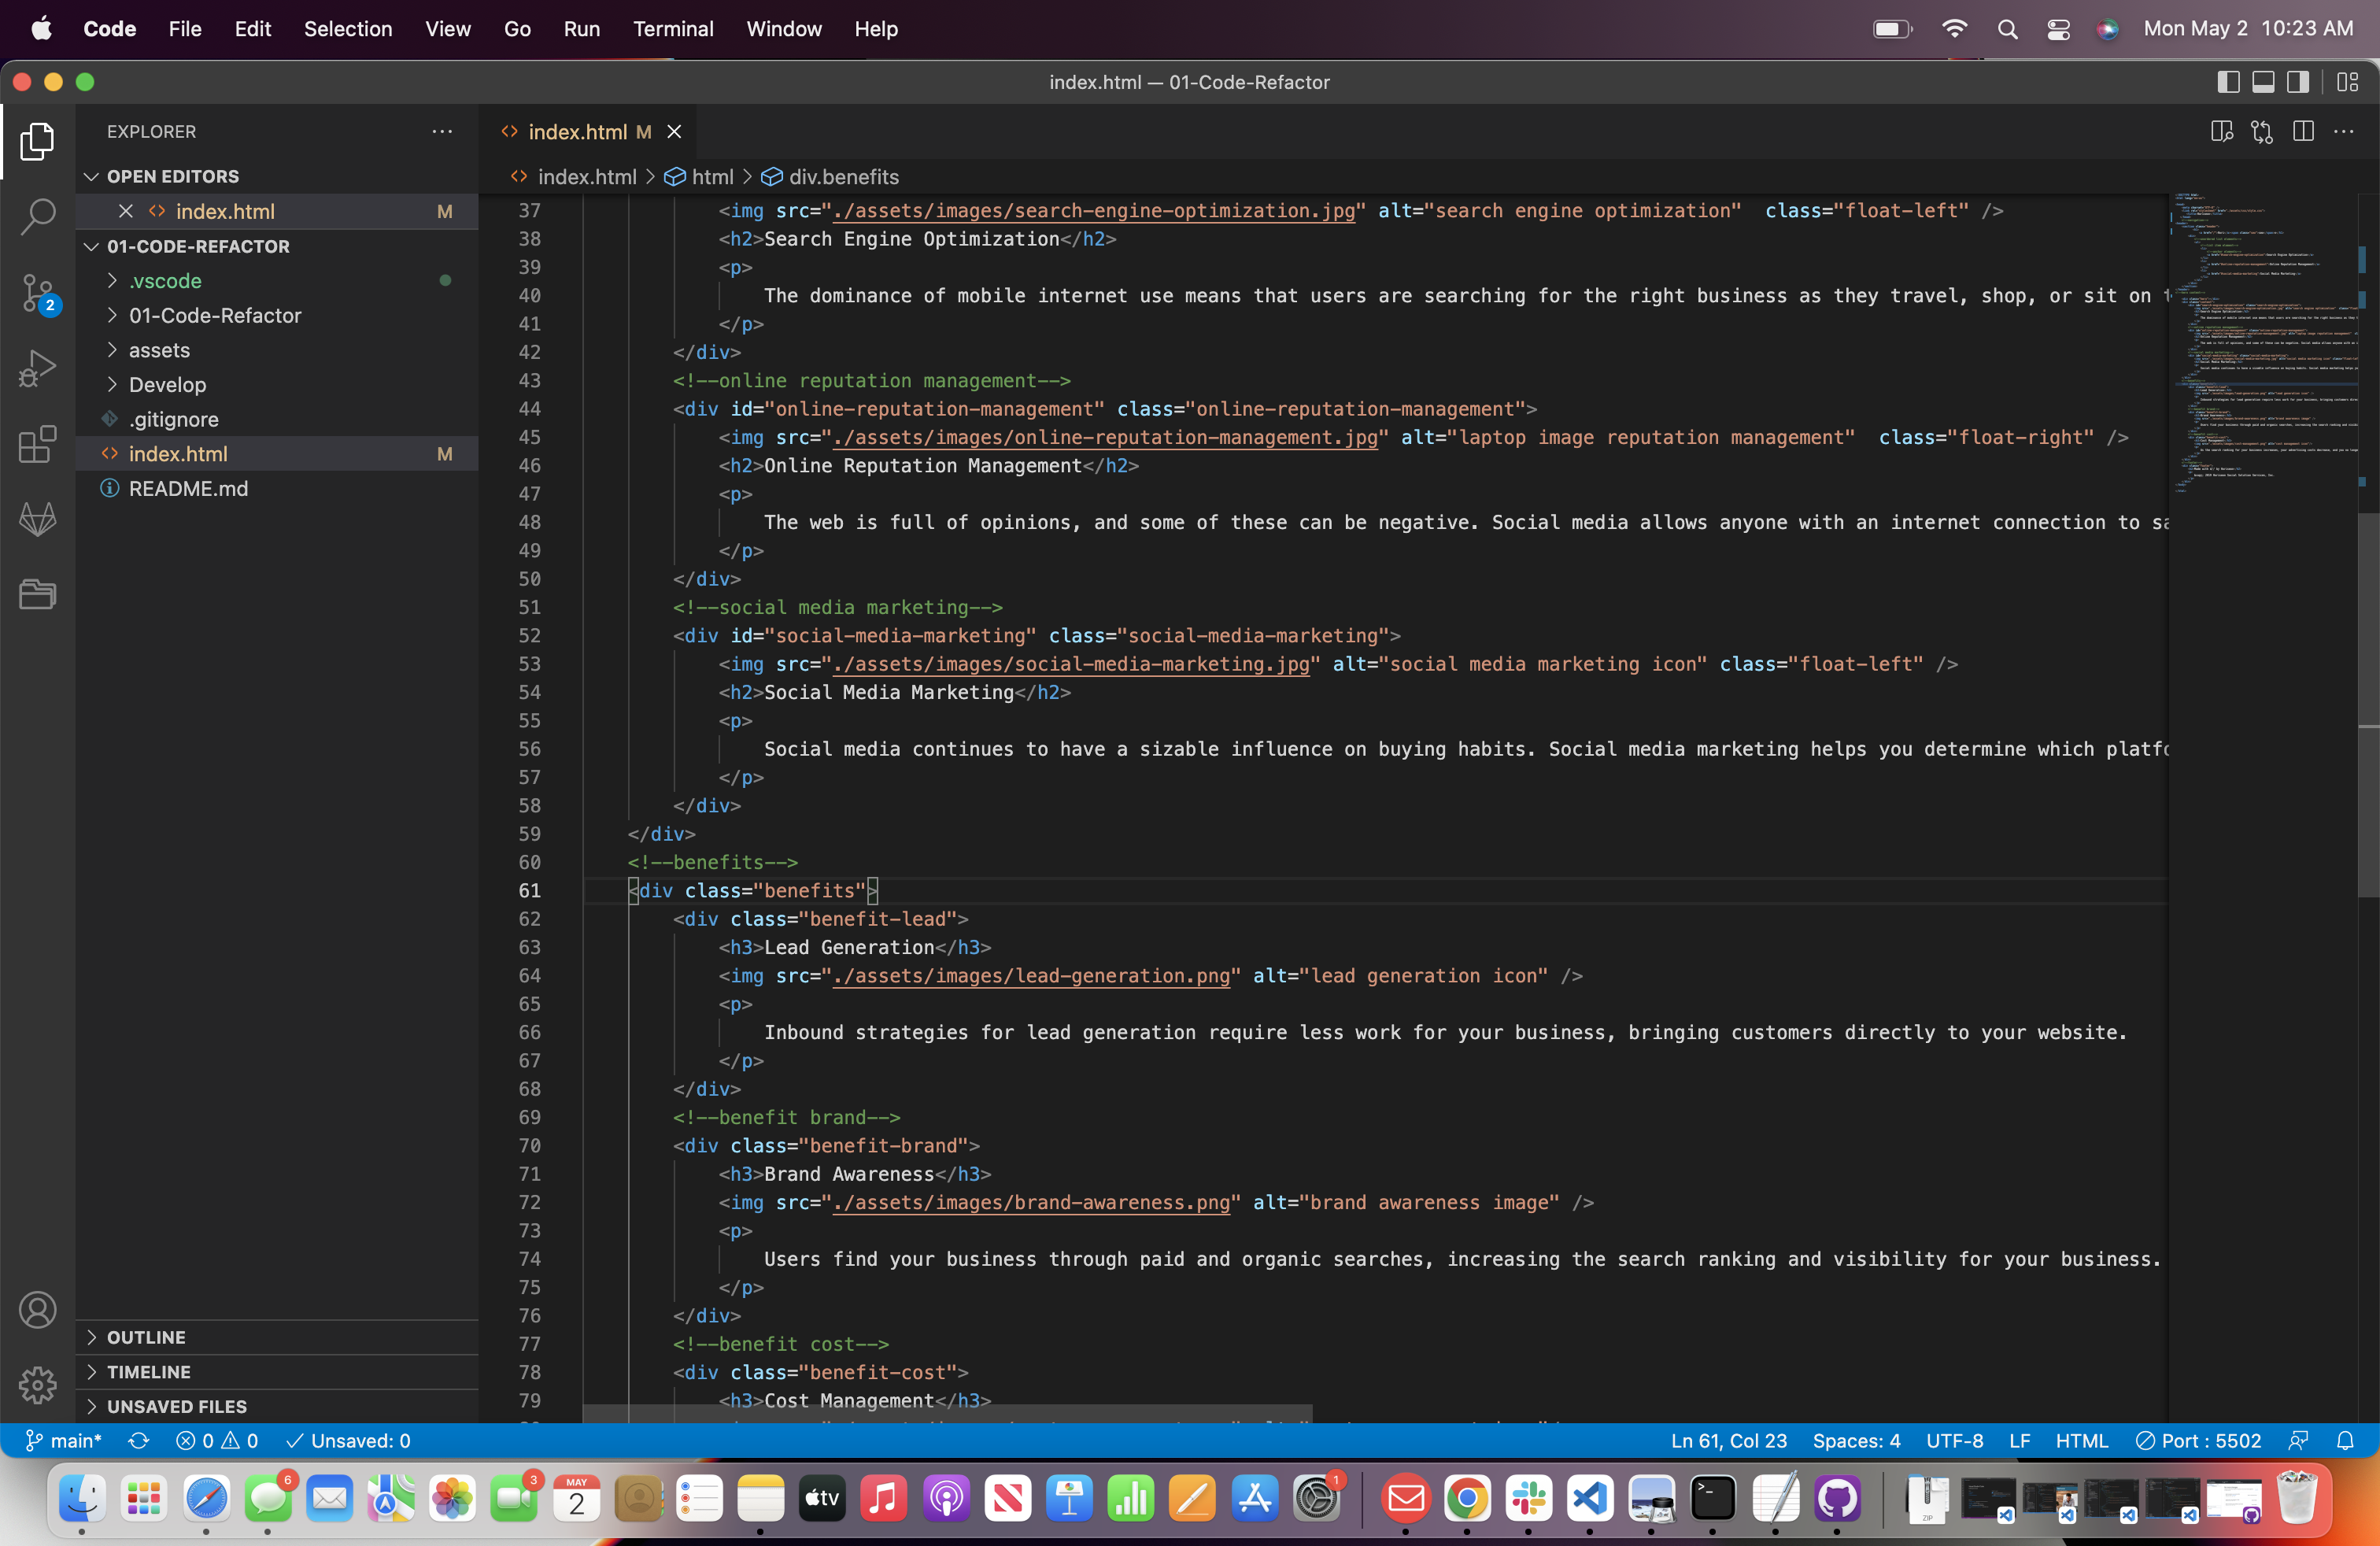Click Port : 5502 Live Server button

(x=2198, y=1440)
